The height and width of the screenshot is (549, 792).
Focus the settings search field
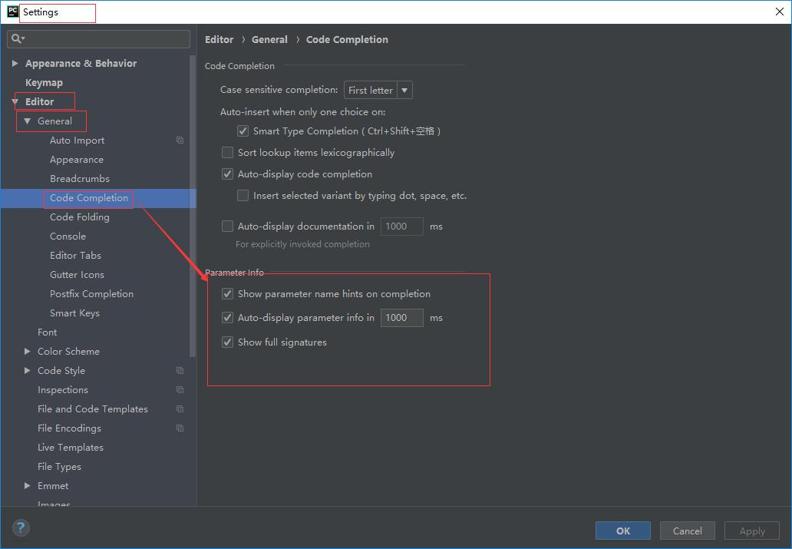coord(99,39)
